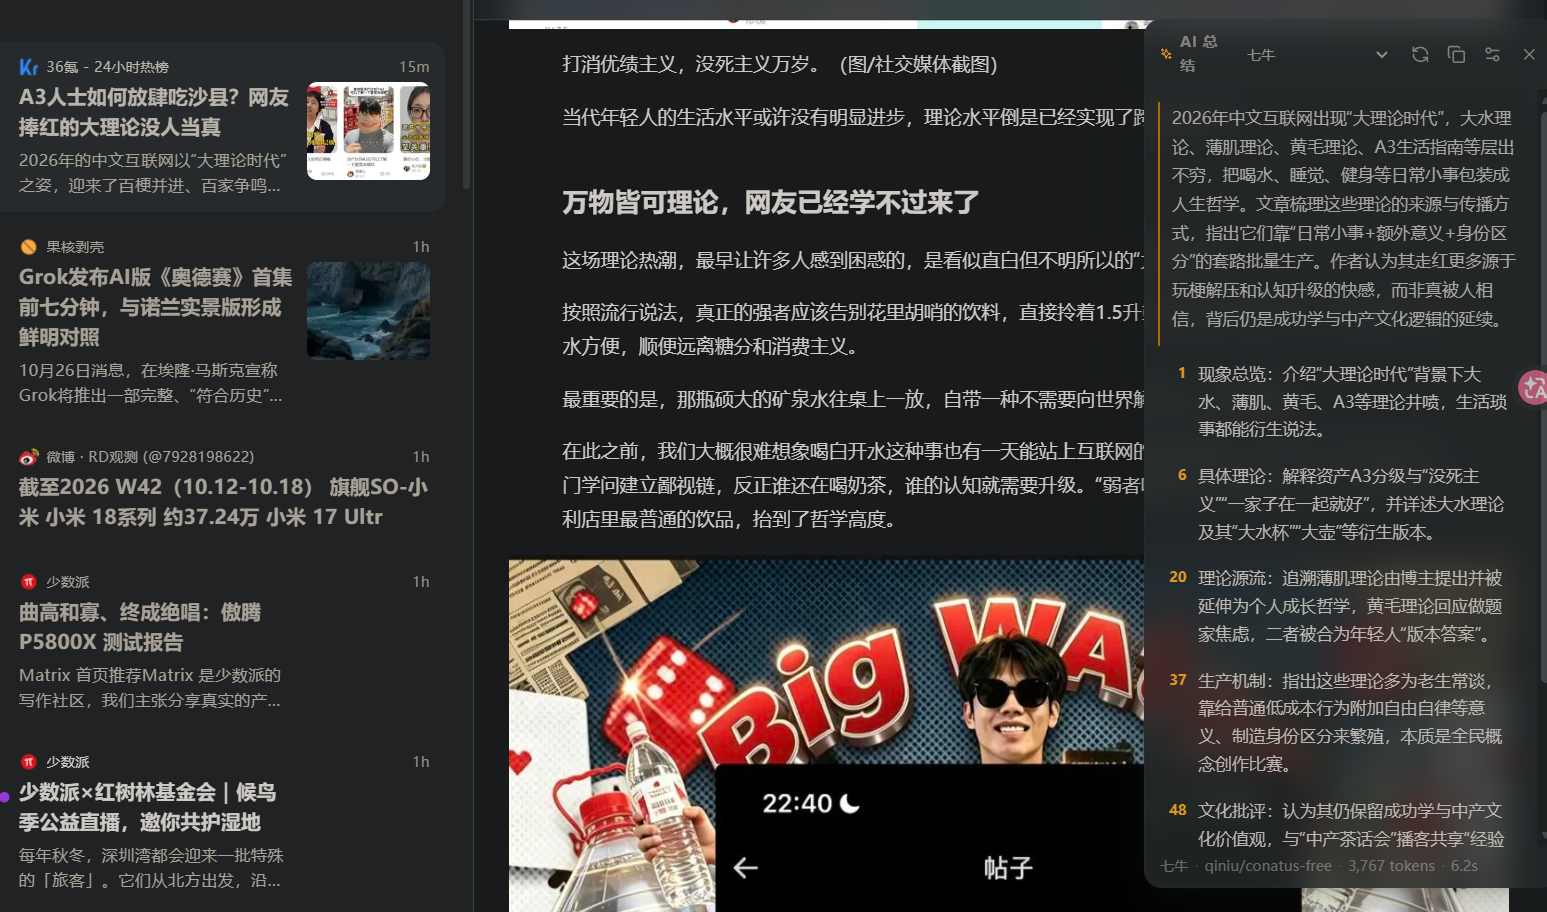The width and height of the screenshot is (1547, 912).
Task: Click the AI sparkle icon
Action: pyautogui.click(x=1166, y=54)
